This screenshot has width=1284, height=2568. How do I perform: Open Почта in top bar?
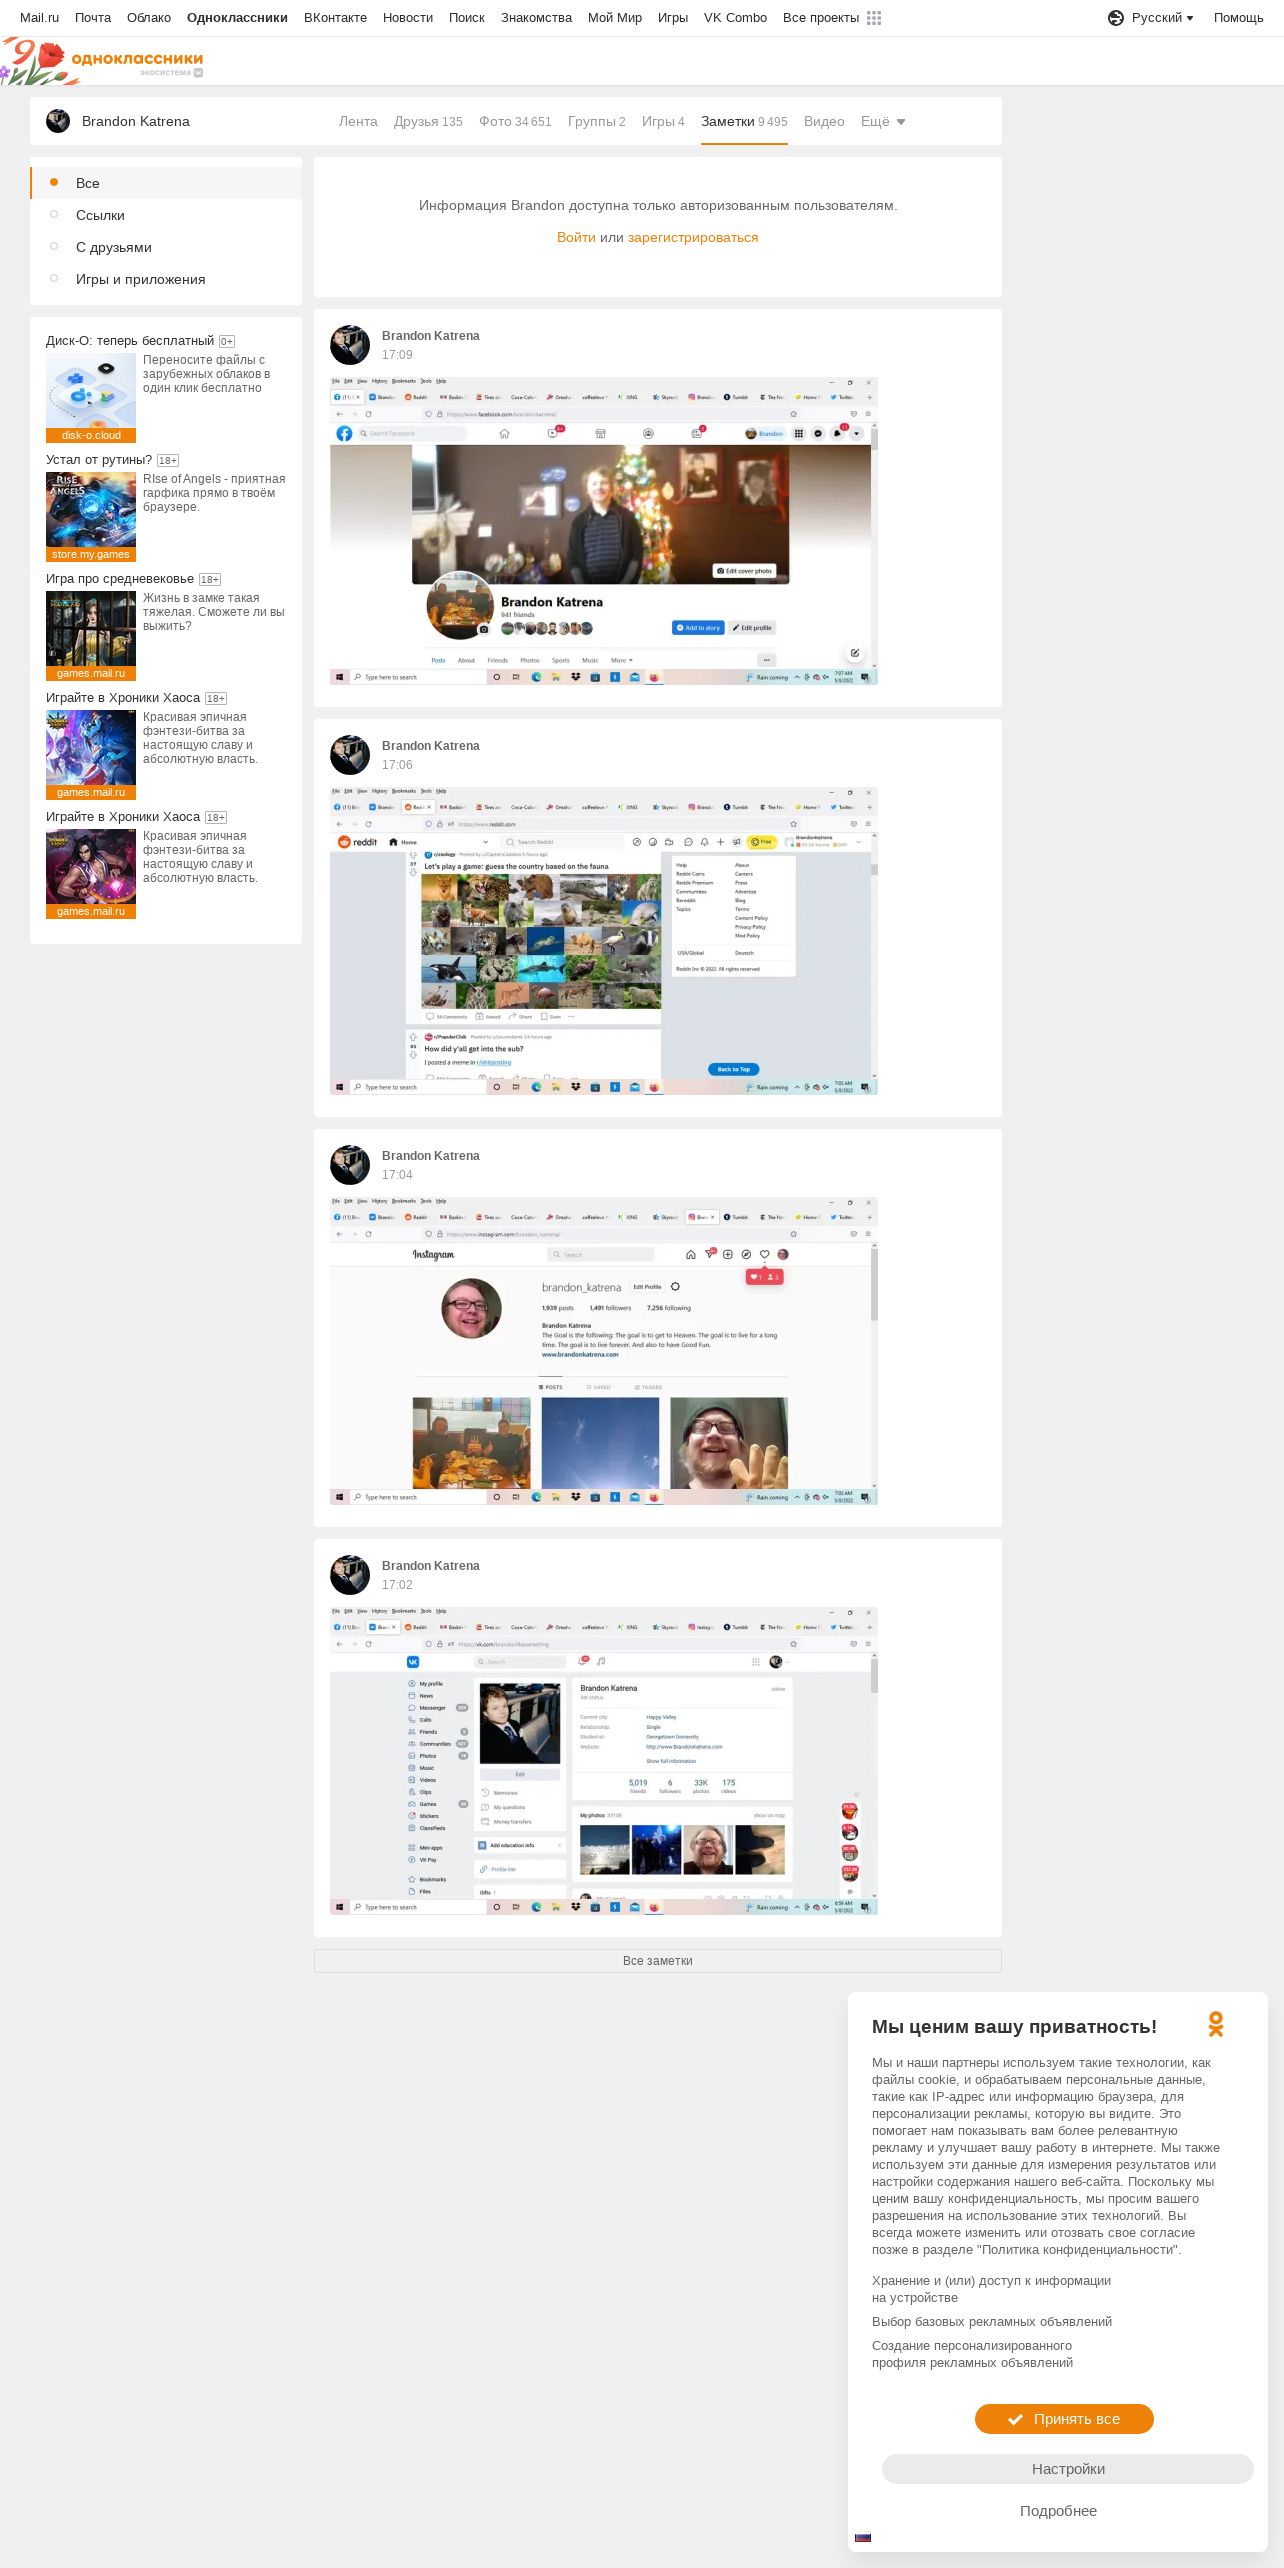tap(93, 18)
